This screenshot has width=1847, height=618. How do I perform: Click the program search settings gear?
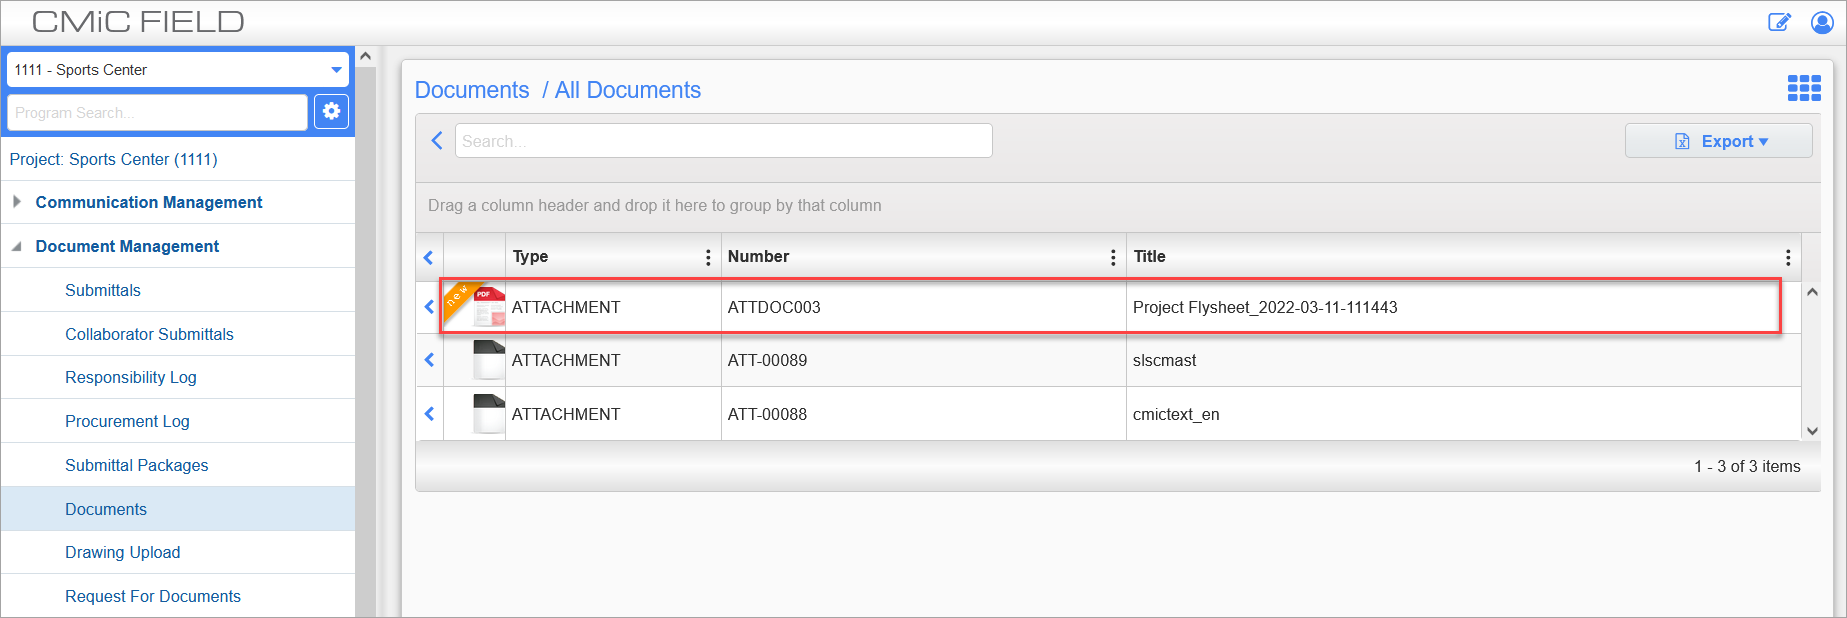[331, 112]
